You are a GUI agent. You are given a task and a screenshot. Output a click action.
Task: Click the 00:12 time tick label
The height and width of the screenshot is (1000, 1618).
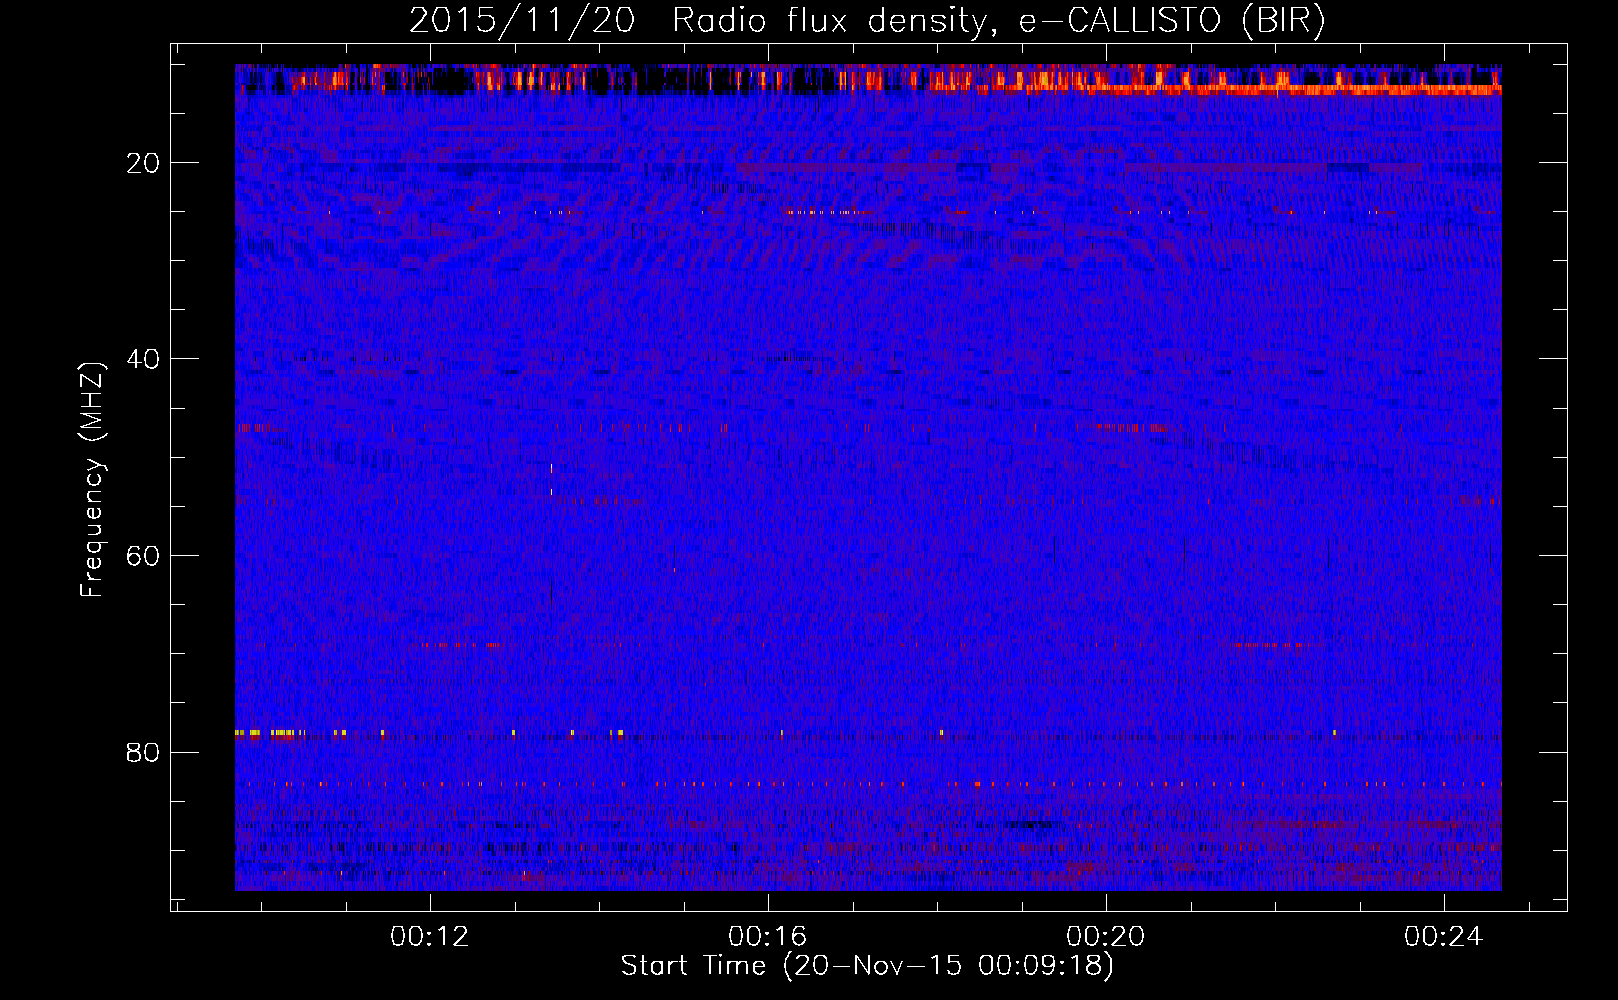[x=430, y=937]
